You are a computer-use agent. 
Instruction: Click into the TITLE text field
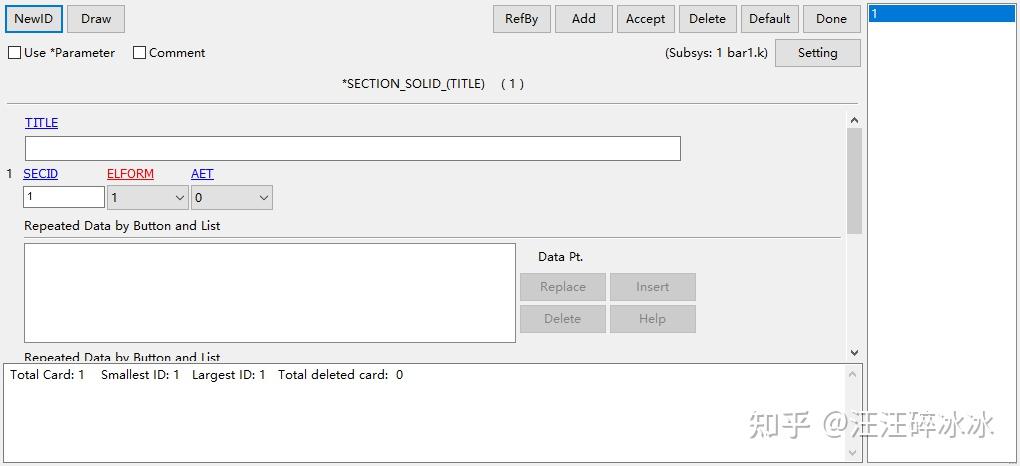pos(352,149)
